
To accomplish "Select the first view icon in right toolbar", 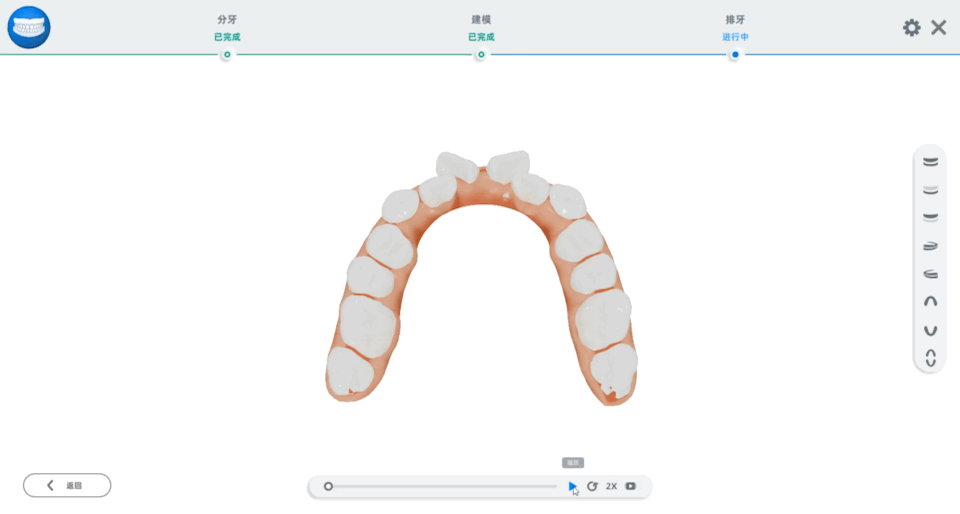I will coord(930,161).
